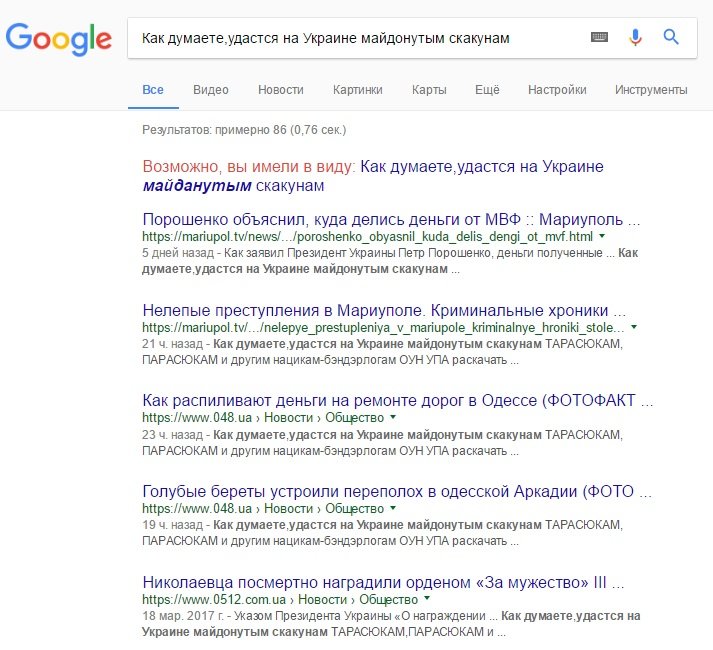Expand the arrow beside nelepye_prestupleniya URL
This screenshot has width=713, height=650.
pos(634,327)
